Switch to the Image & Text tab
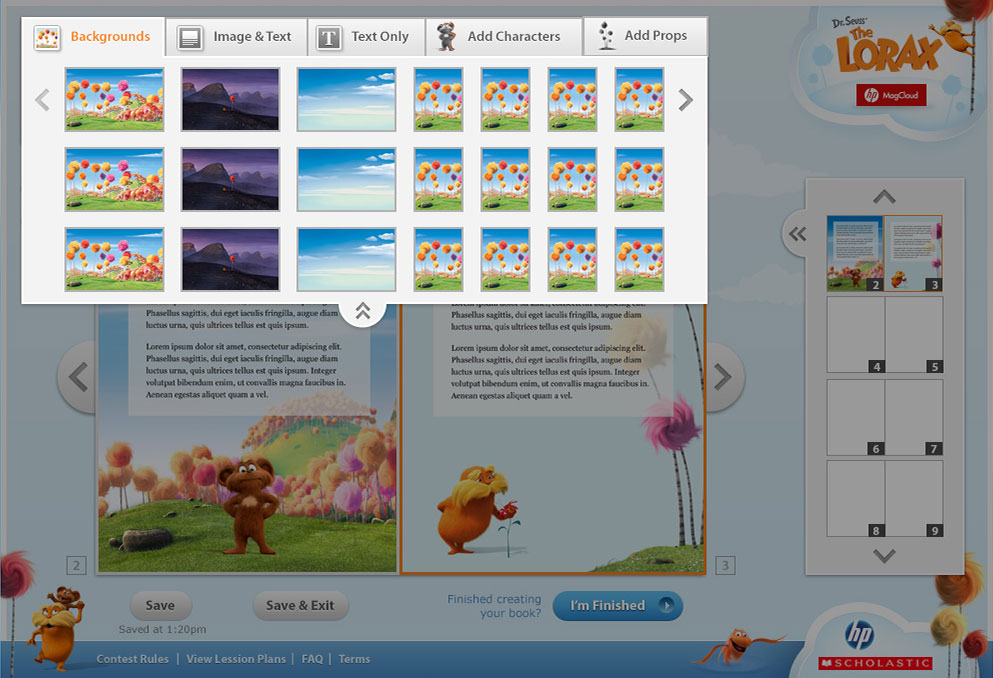Screen dimensions: 993x678 coord(236,37)
